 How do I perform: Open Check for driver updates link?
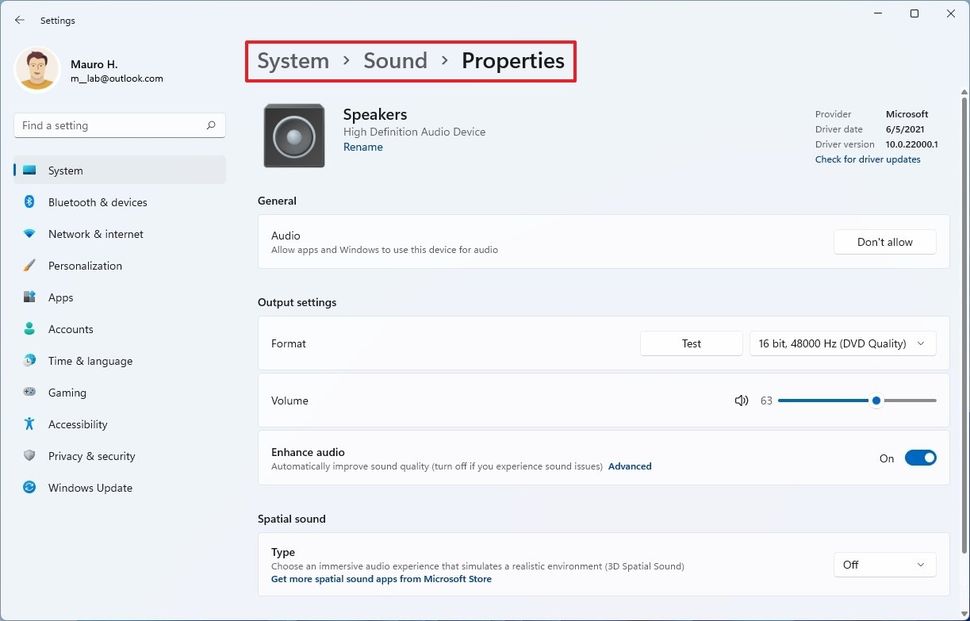867,160
